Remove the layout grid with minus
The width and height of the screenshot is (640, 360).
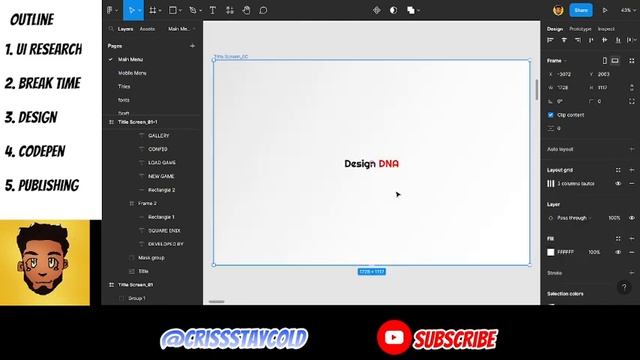[x=632, y=184]
